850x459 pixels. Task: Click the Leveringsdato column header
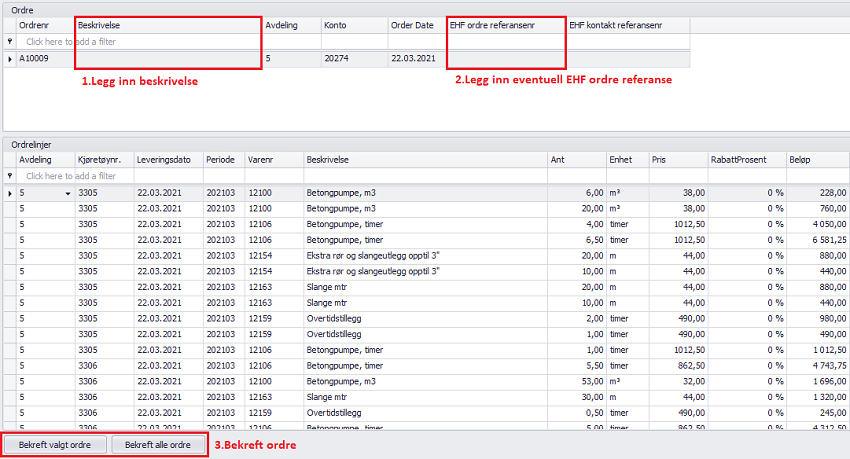(167, 159)
